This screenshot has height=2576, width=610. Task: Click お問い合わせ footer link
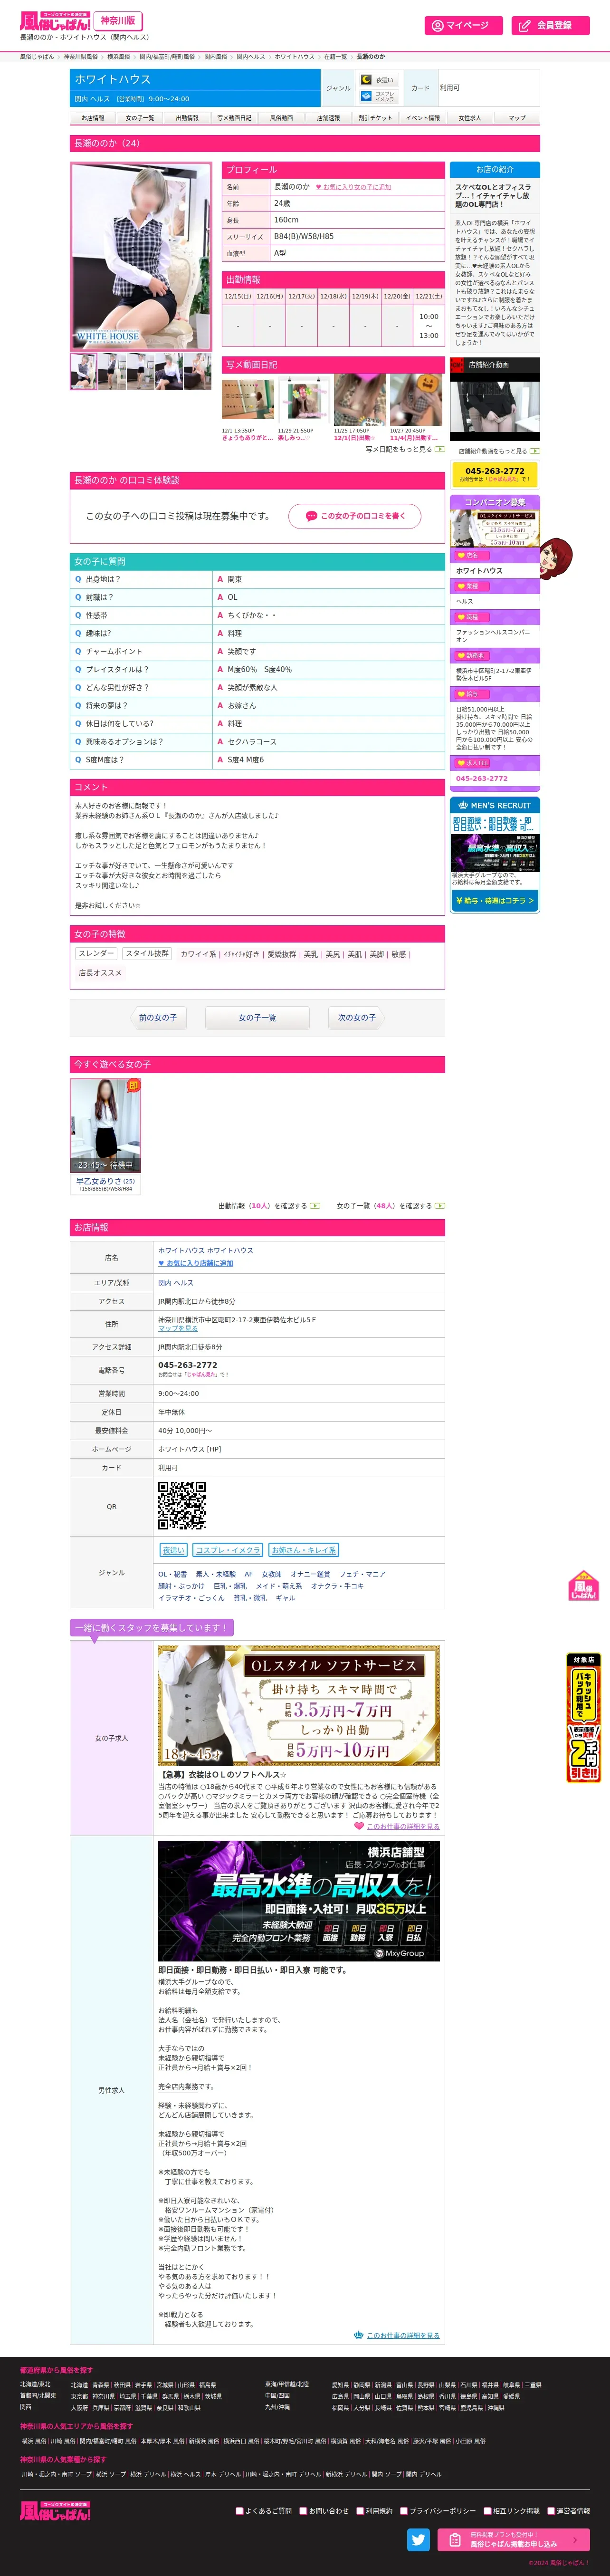pyautogui.click(x=324, y=2510)
